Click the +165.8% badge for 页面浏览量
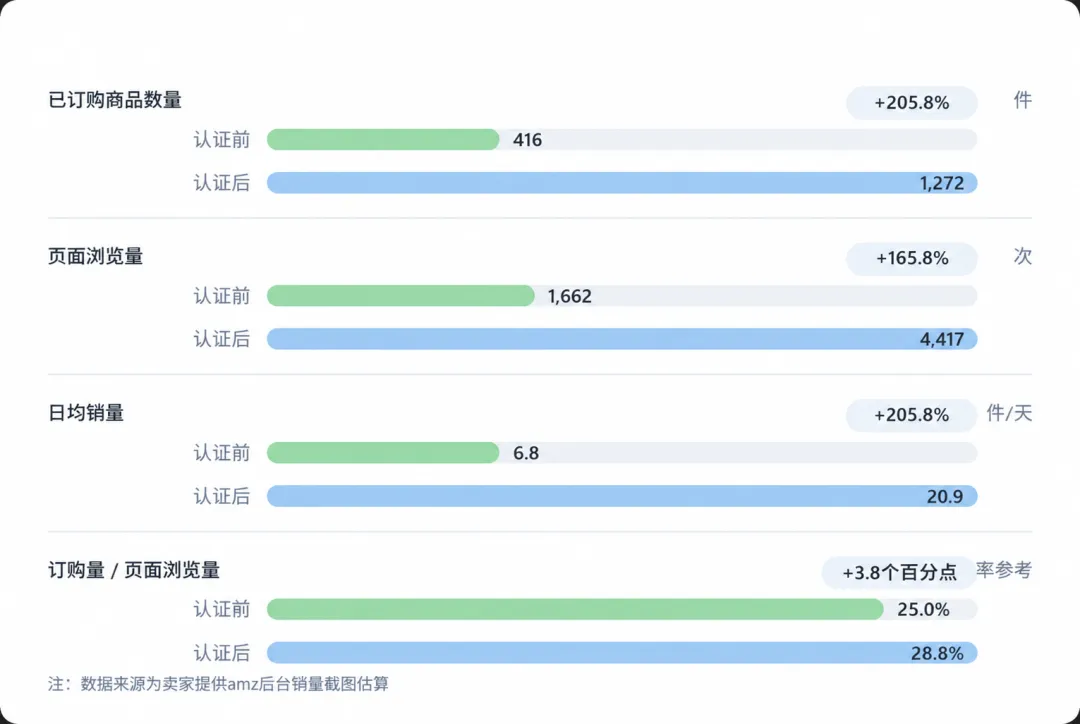This screenshot has height=724, width=1080. click(911, 258)
